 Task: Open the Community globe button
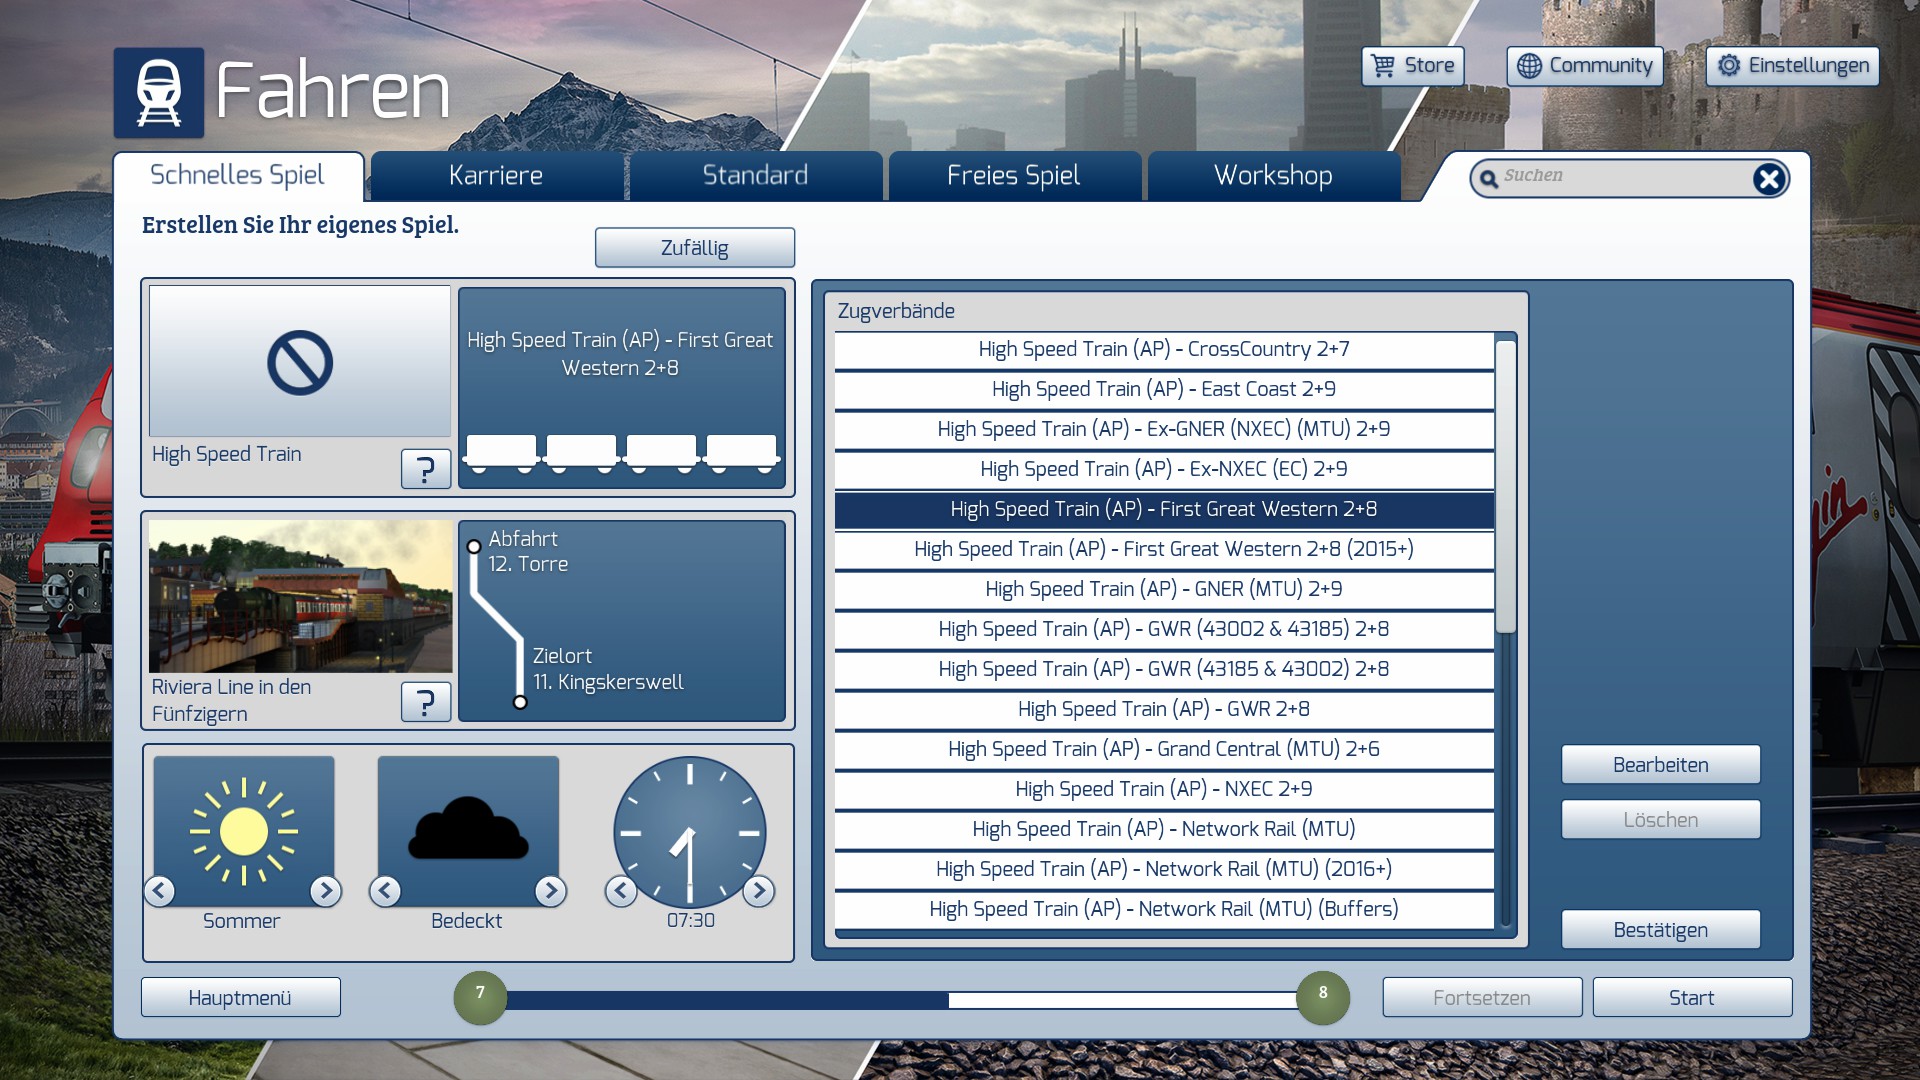coord(1585,66)
